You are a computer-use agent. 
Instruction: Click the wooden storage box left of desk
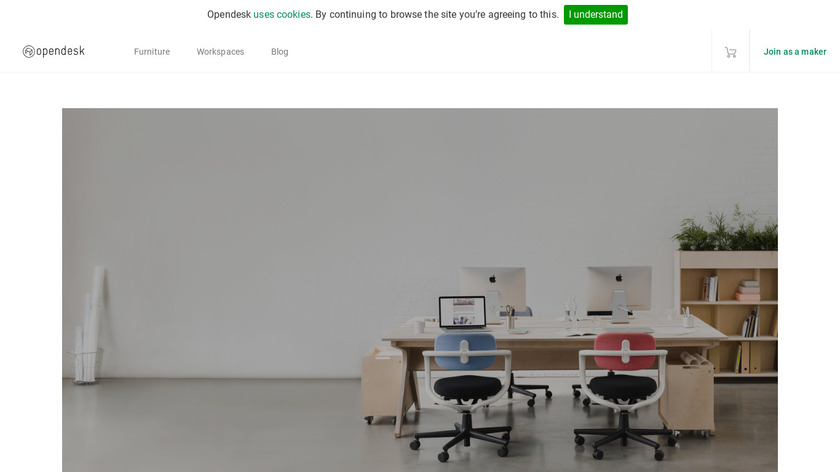point(383,384)
